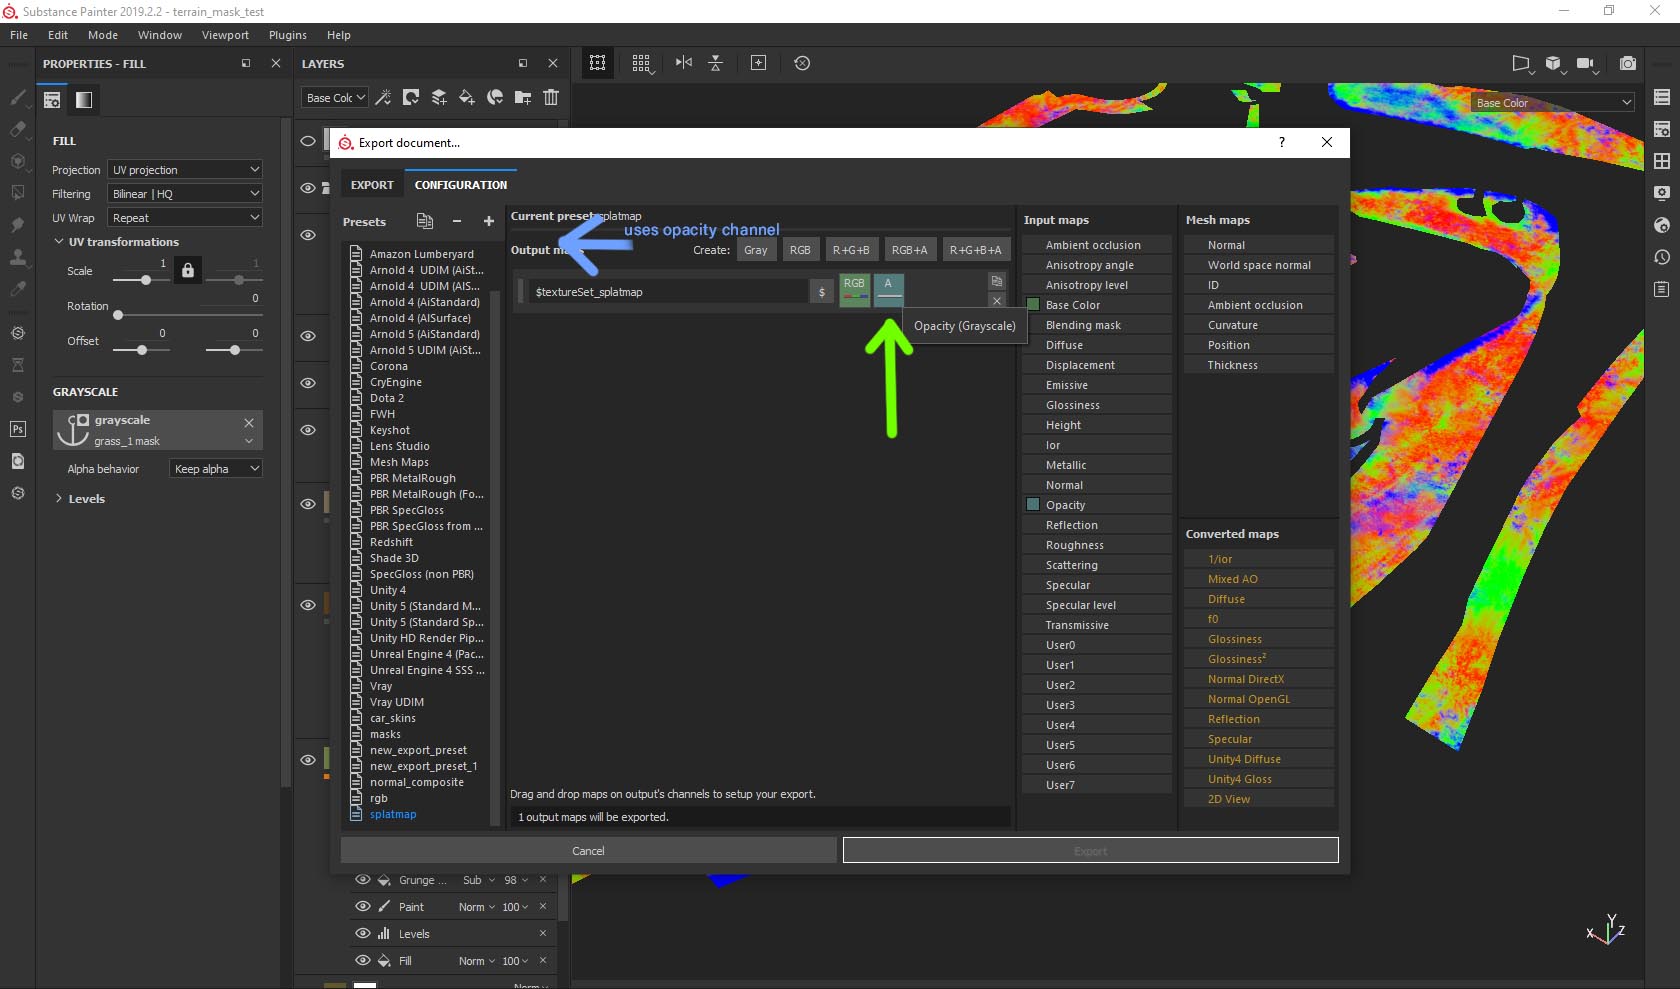Remove the grayscale grass_1 mask resource
The height and width of the screenshot is (989, 1680).
coord(249,423)
